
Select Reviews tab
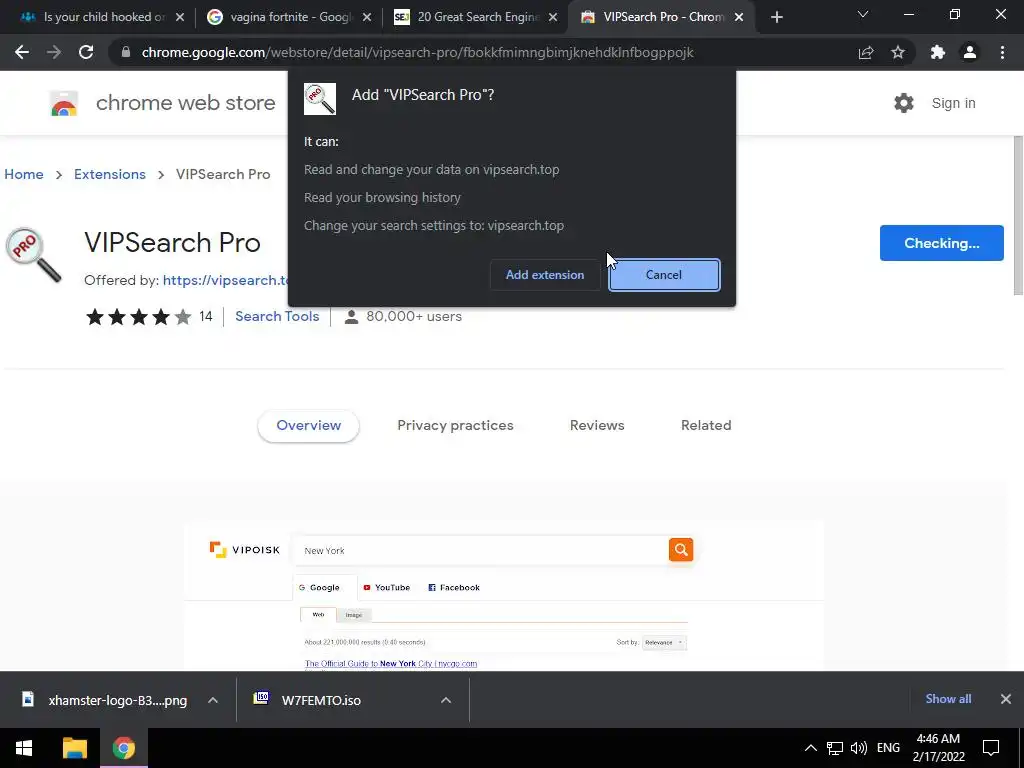pyautogui.click(x=597, y=425)
